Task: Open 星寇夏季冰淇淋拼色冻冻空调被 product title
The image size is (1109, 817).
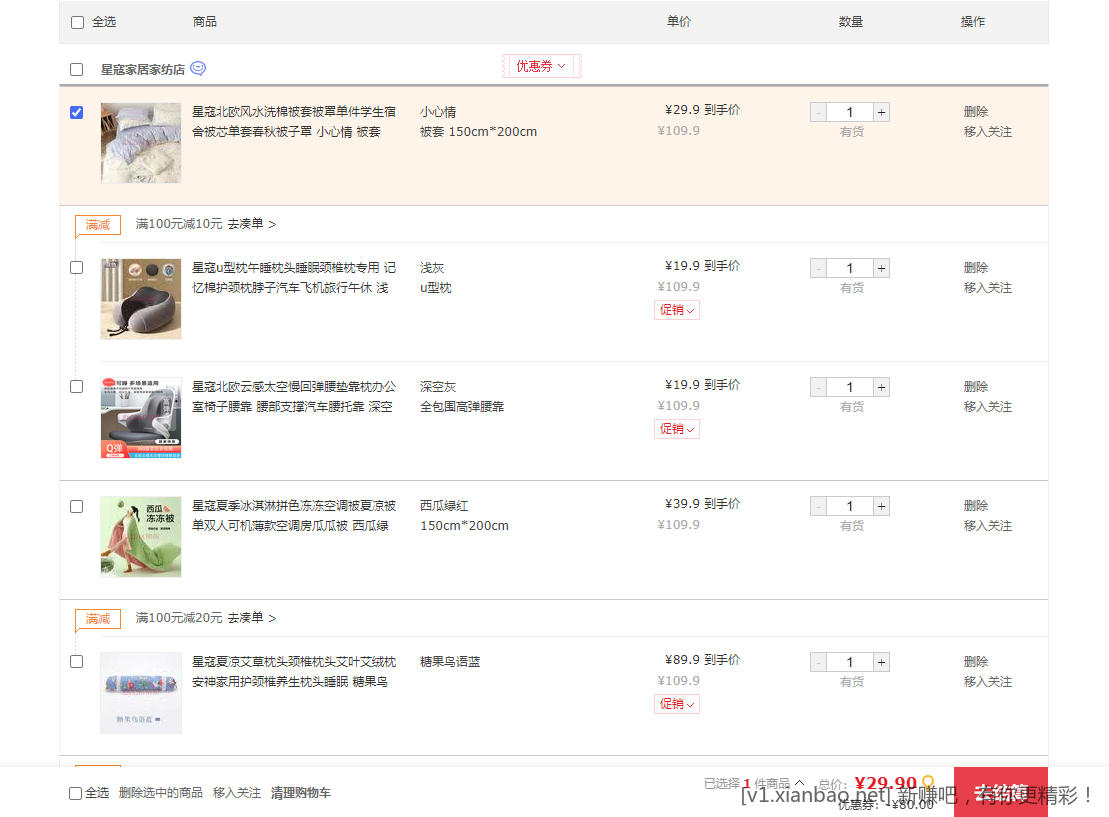Action: pos(294,516)
